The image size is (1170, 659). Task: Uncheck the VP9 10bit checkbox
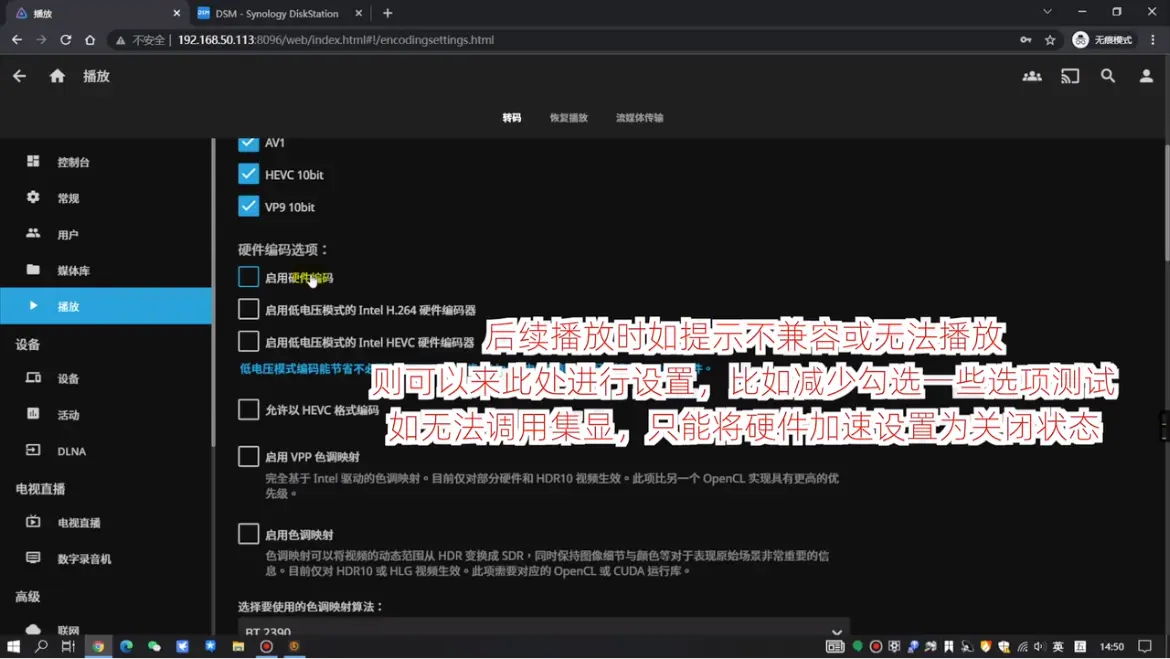tap(248, 206)
